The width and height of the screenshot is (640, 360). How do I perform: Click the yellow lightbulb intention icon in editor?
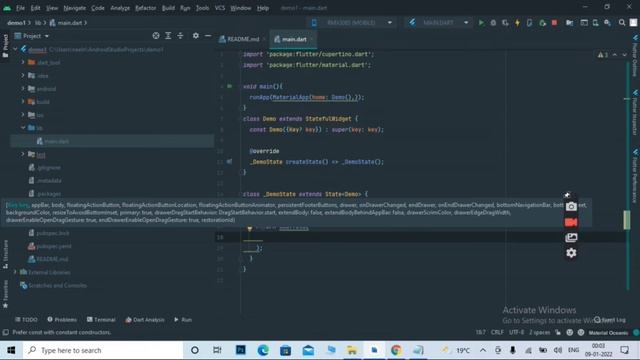tap(249, 229)
